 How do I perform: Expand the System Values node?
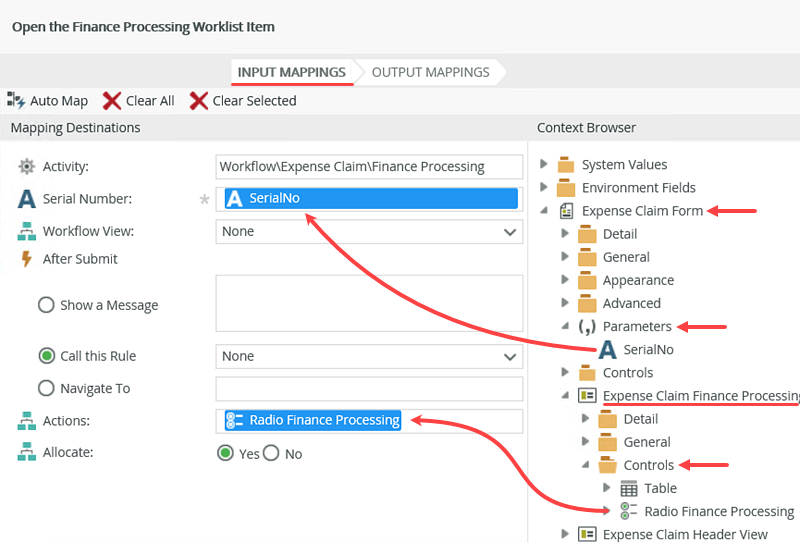pos(544,164)
